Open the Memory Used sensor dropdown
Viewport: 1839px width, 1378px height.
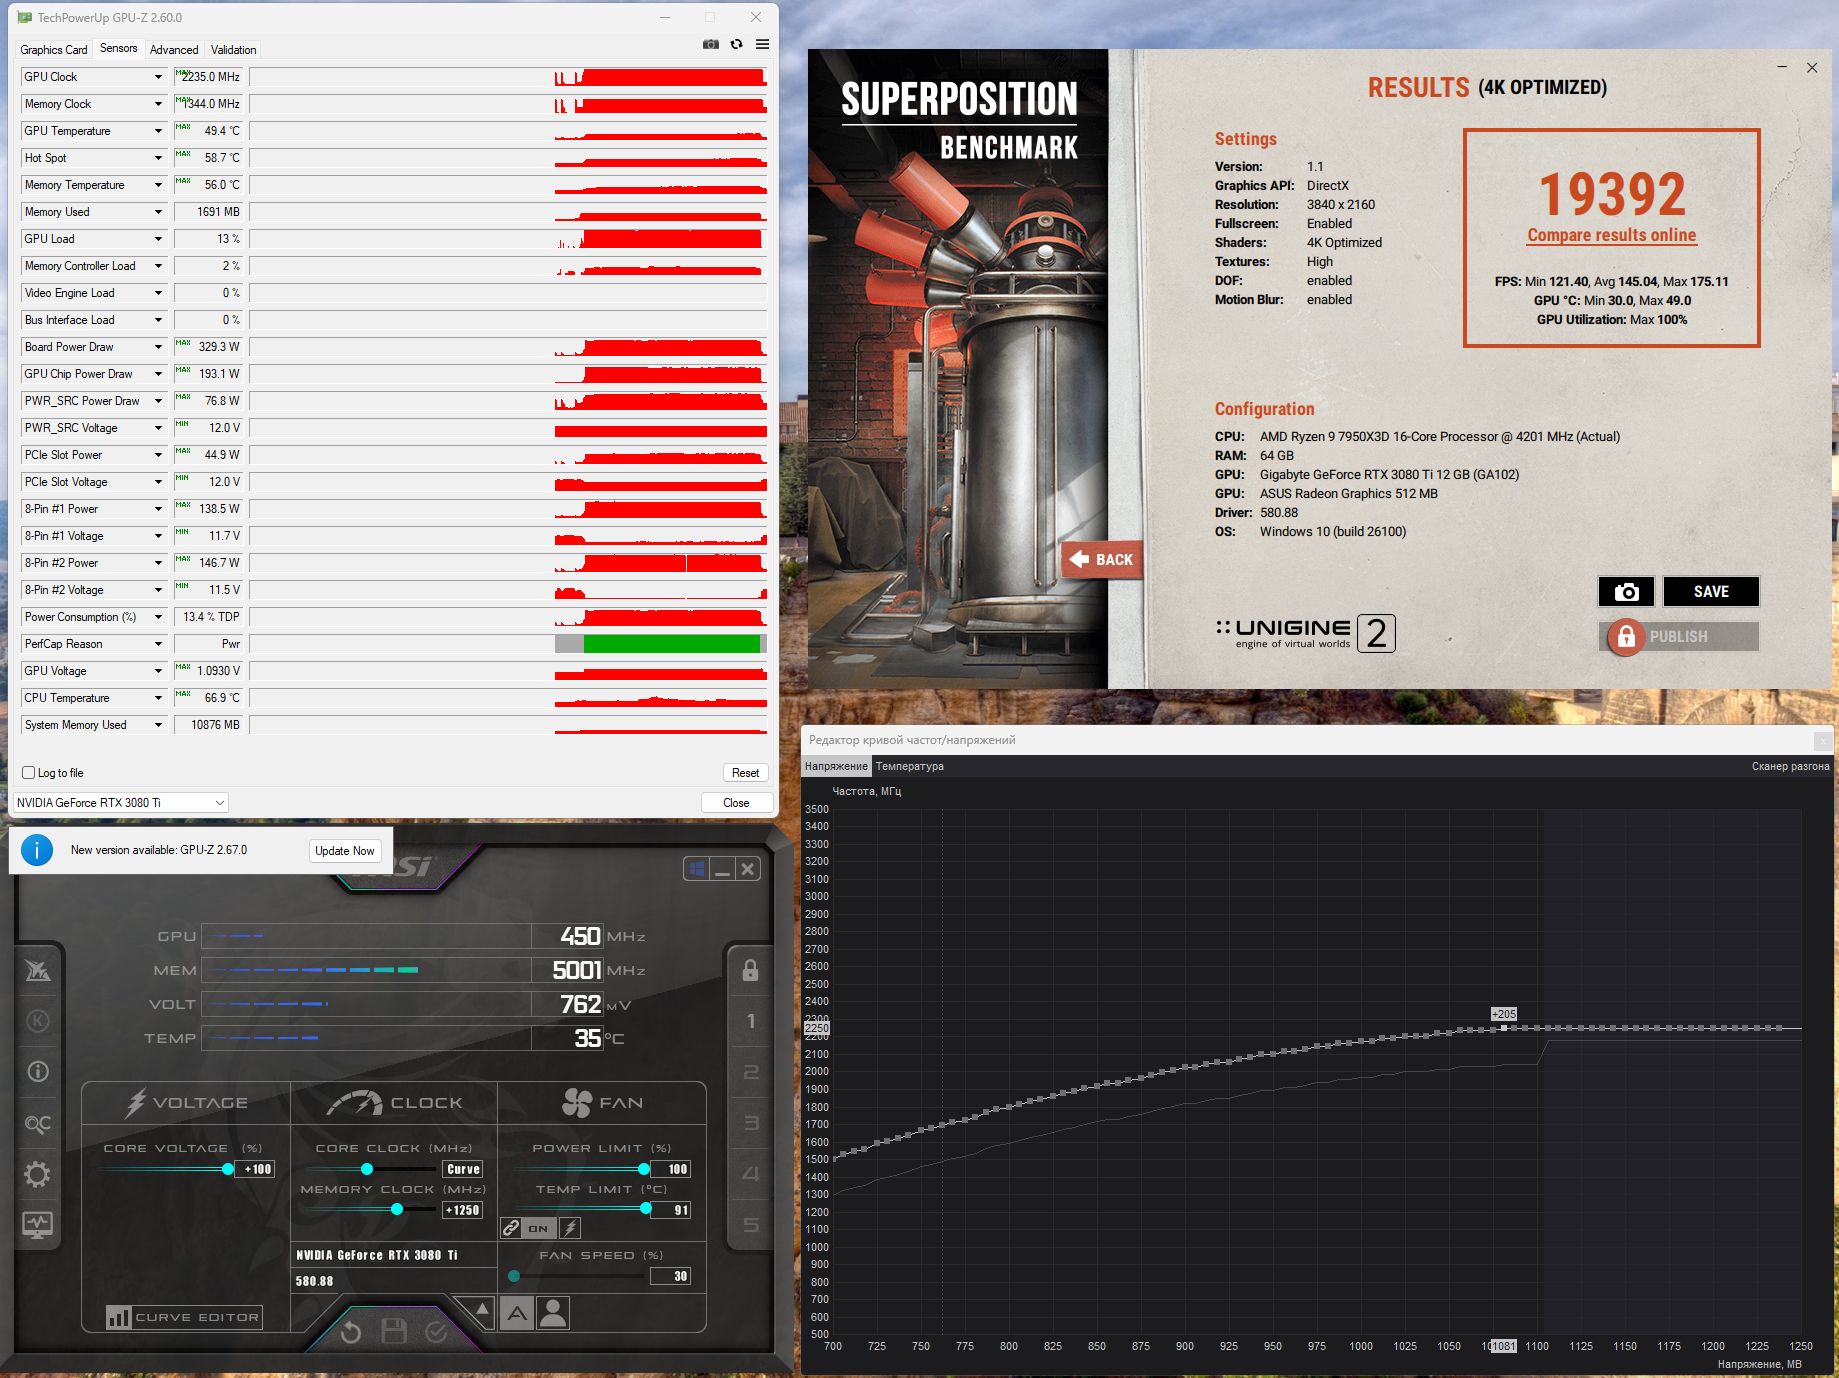click(158, 212)
